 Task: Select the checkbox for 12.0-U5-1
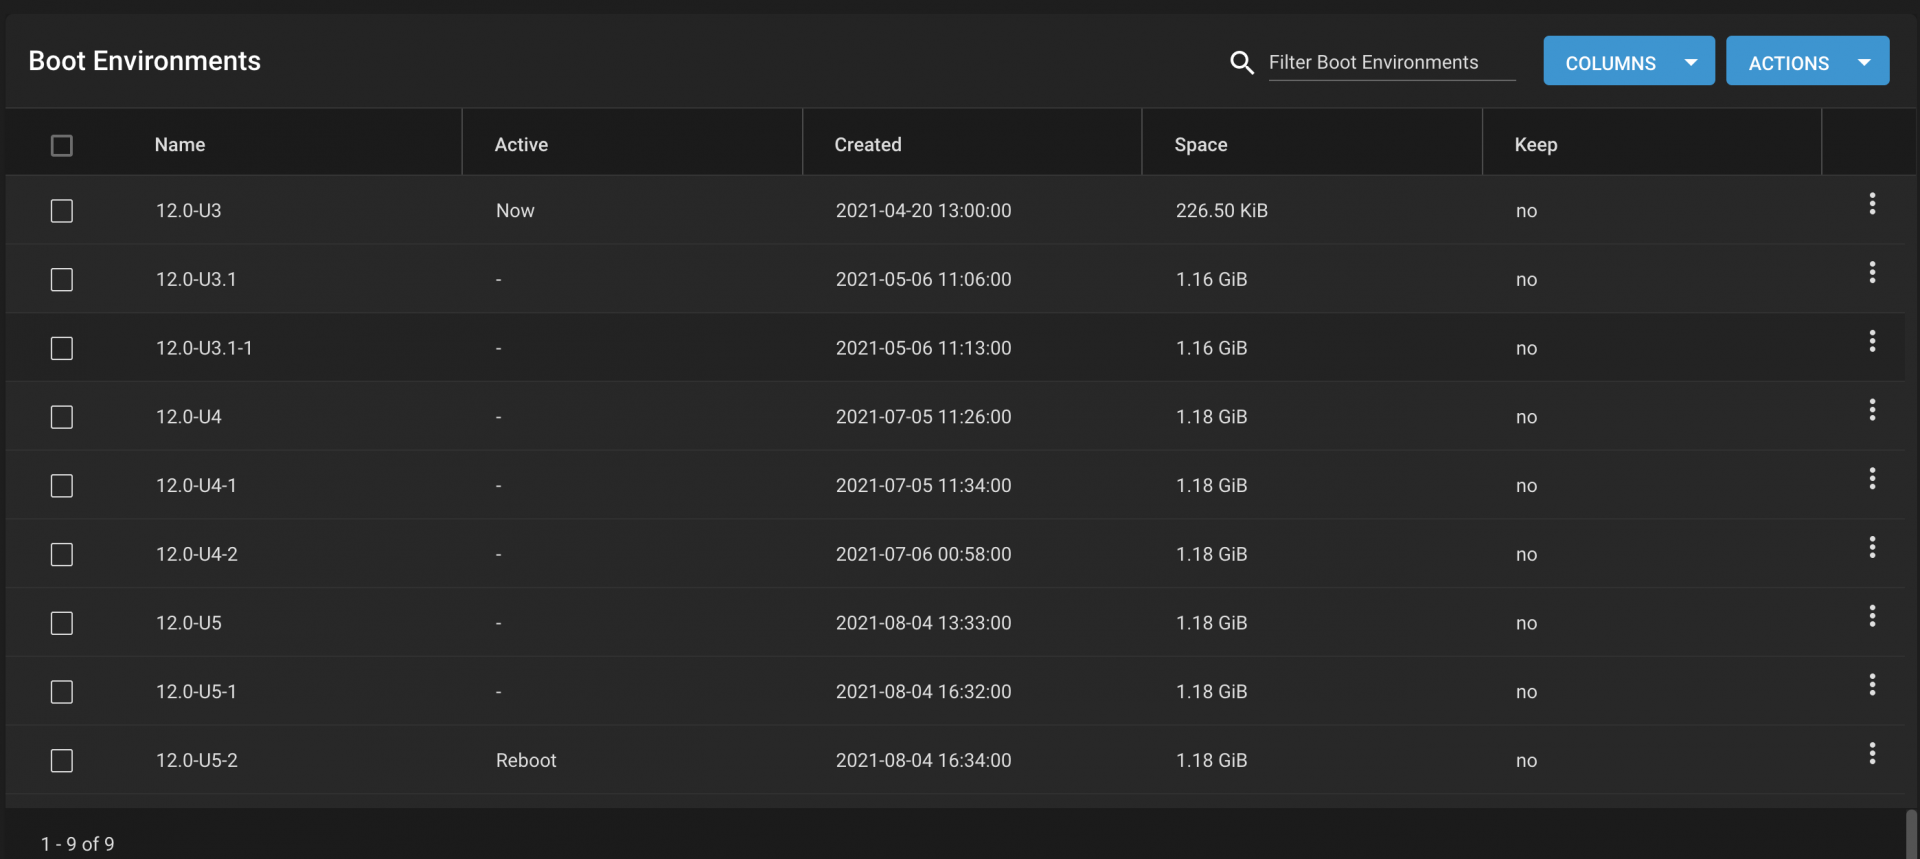click(62, 692)
